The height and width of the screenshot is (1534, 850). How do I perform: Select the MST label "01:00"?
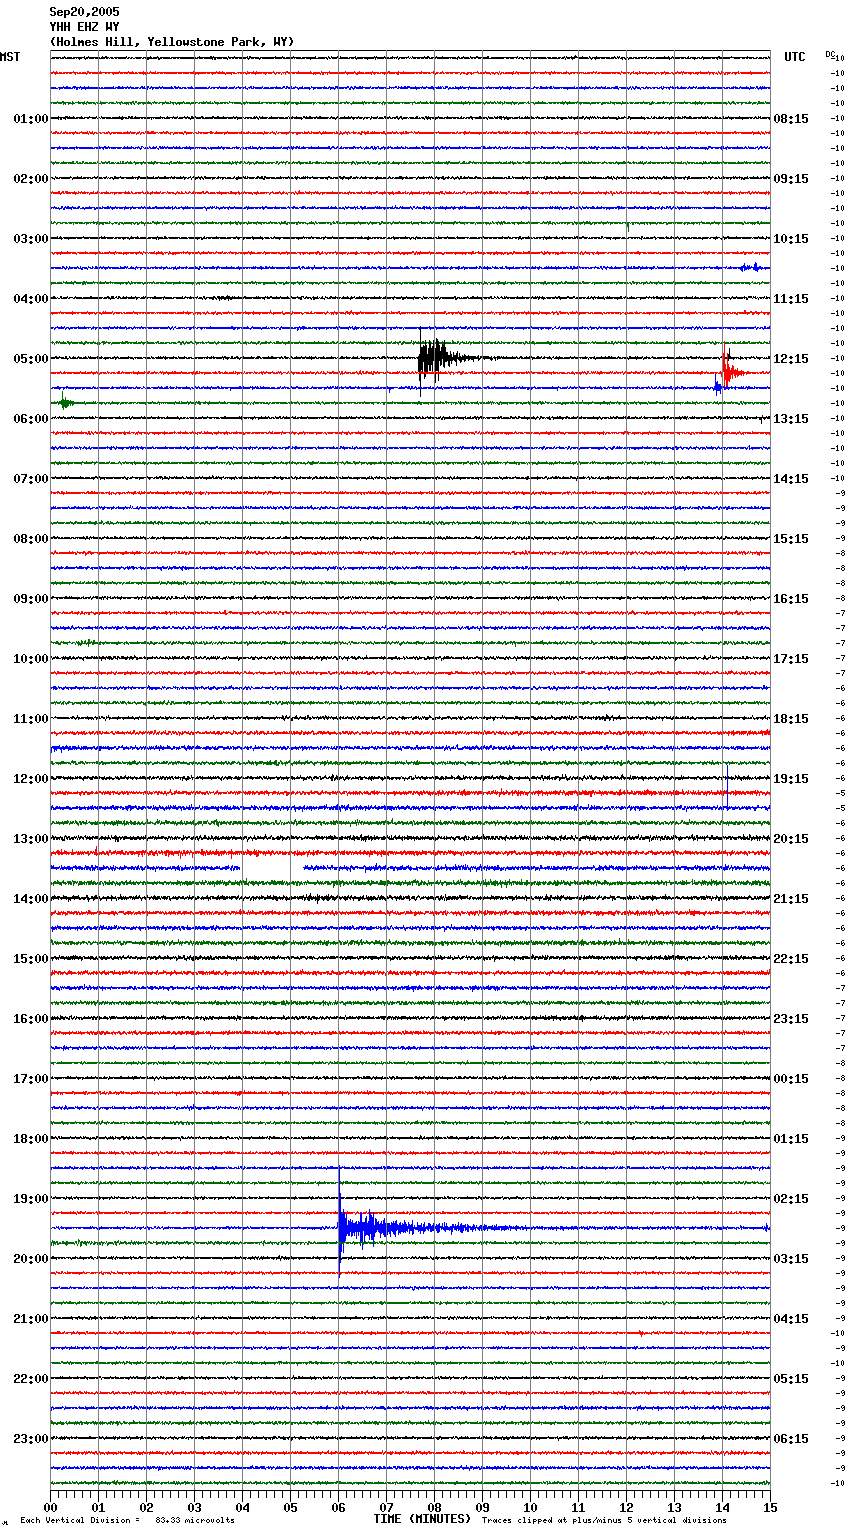[x=31, y=119]
